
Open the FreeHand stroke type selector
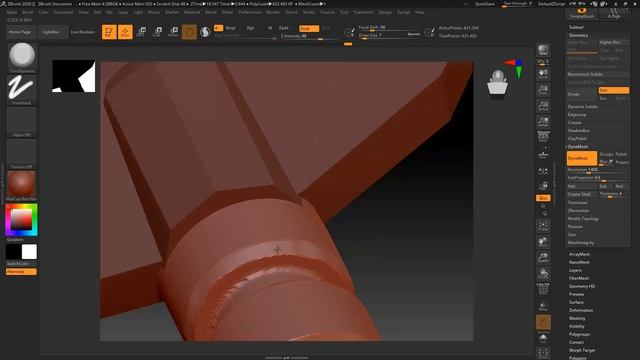(22, 90)
